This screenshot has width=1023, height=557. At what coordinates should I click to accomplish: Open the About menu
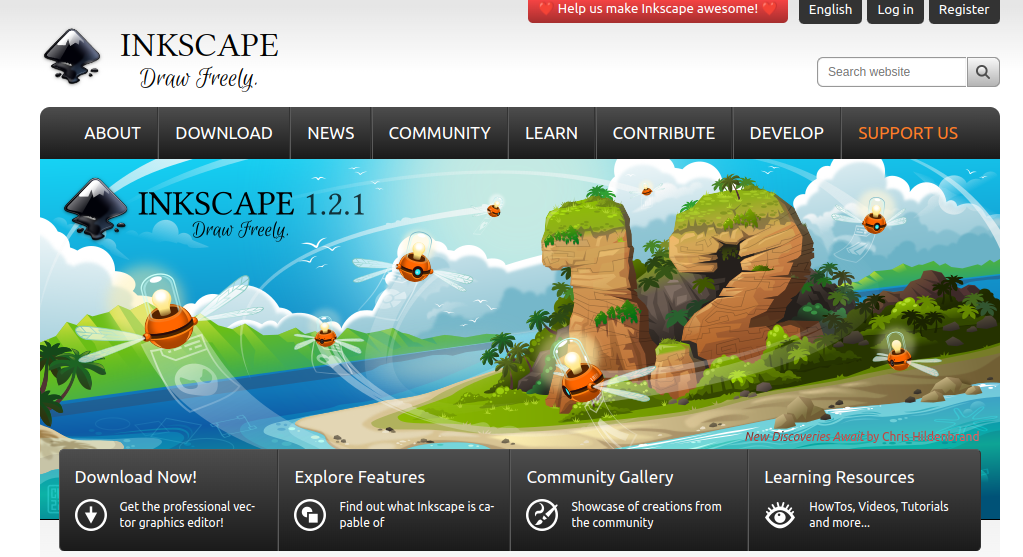click(112, 133)
